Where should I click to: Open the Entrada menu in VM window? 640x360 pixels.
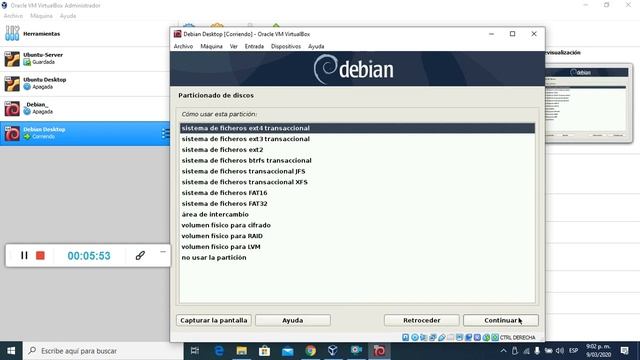[254, 47]
